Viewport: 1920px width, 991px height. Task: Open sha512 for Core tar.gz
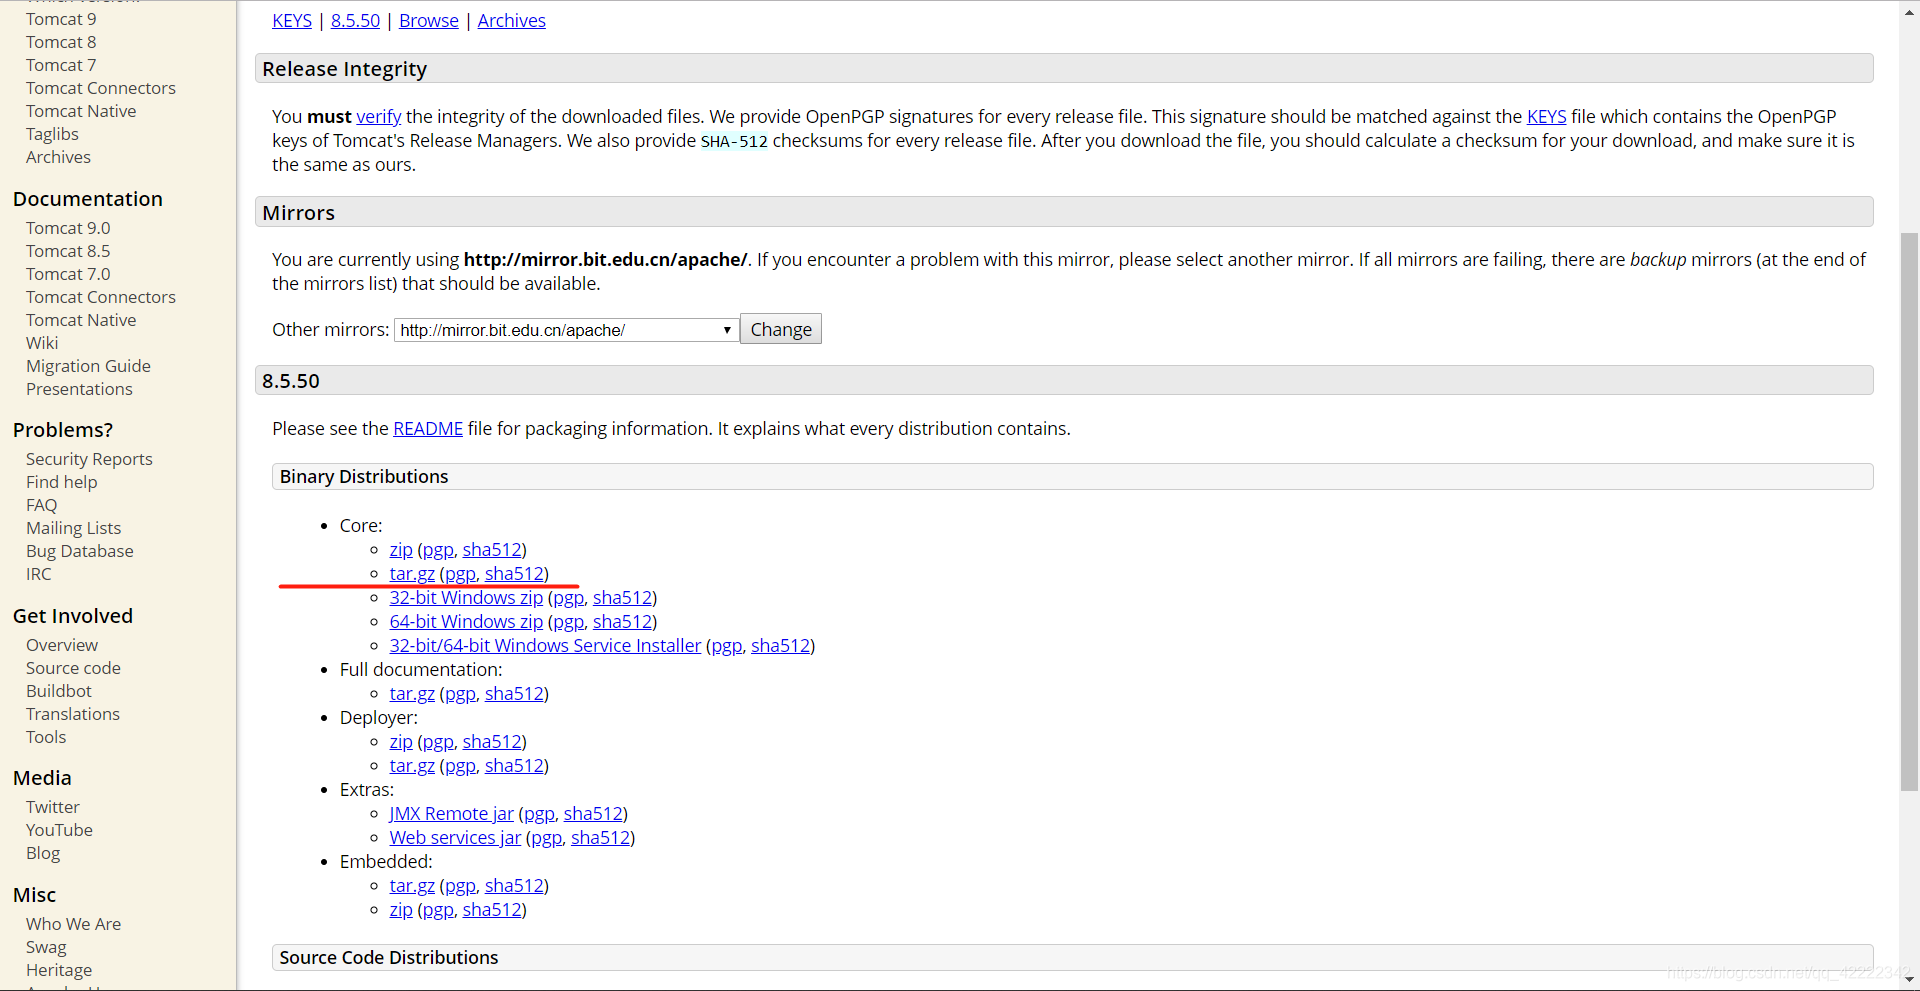(x=514, y=574)
